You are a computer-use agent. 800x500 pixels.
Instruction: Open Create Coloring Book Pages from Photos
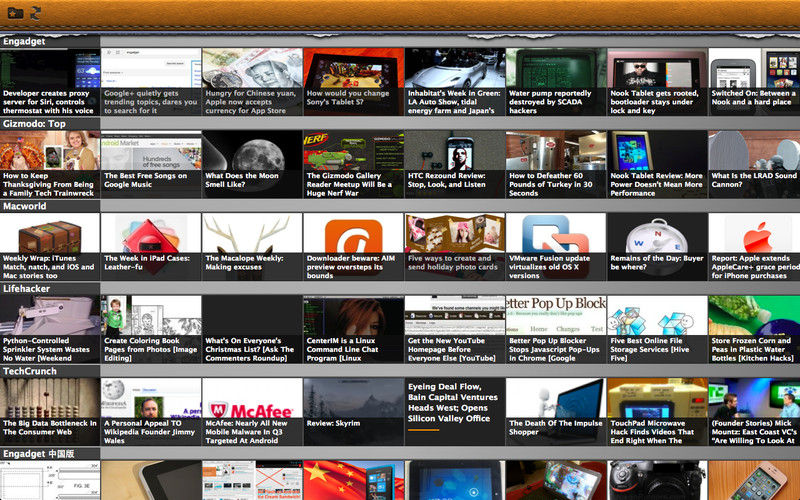pyautogui.click(x=151, y=330)
